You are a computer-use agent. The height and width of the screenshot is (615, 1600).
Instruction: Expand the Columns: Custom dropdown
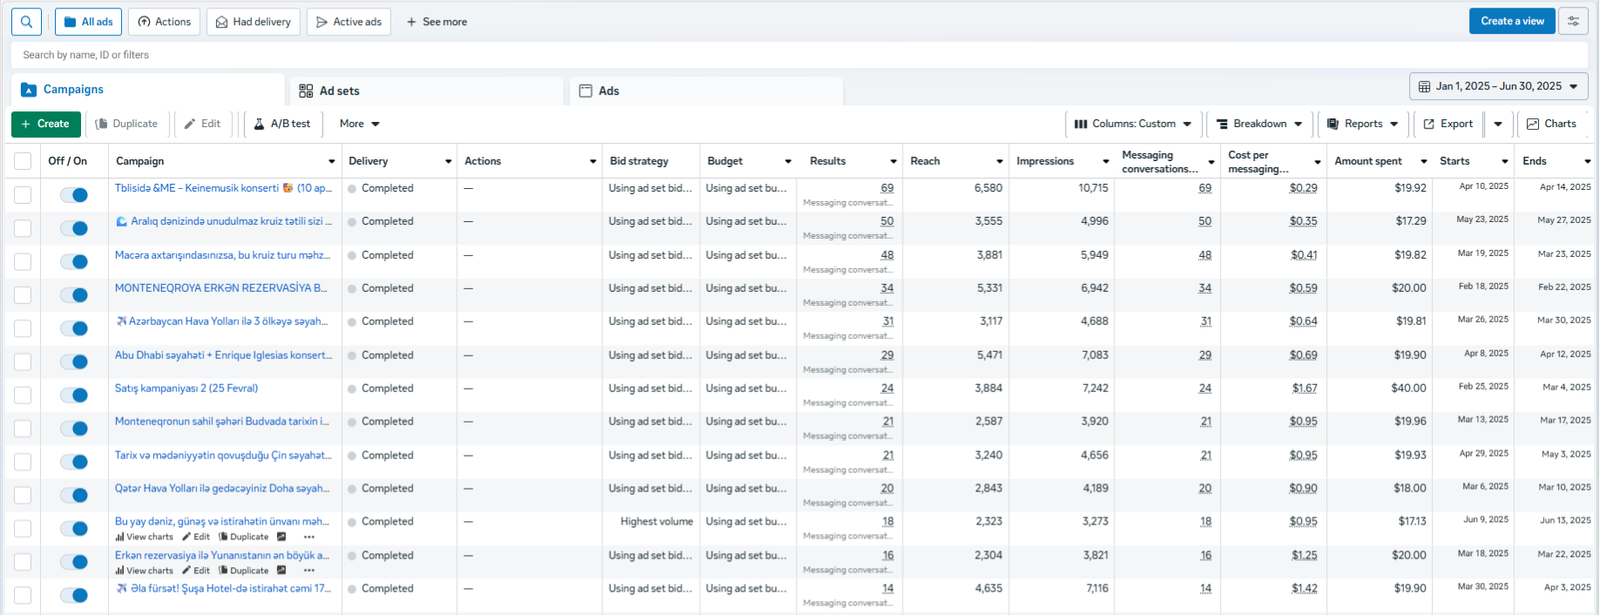coord(1132,124)
